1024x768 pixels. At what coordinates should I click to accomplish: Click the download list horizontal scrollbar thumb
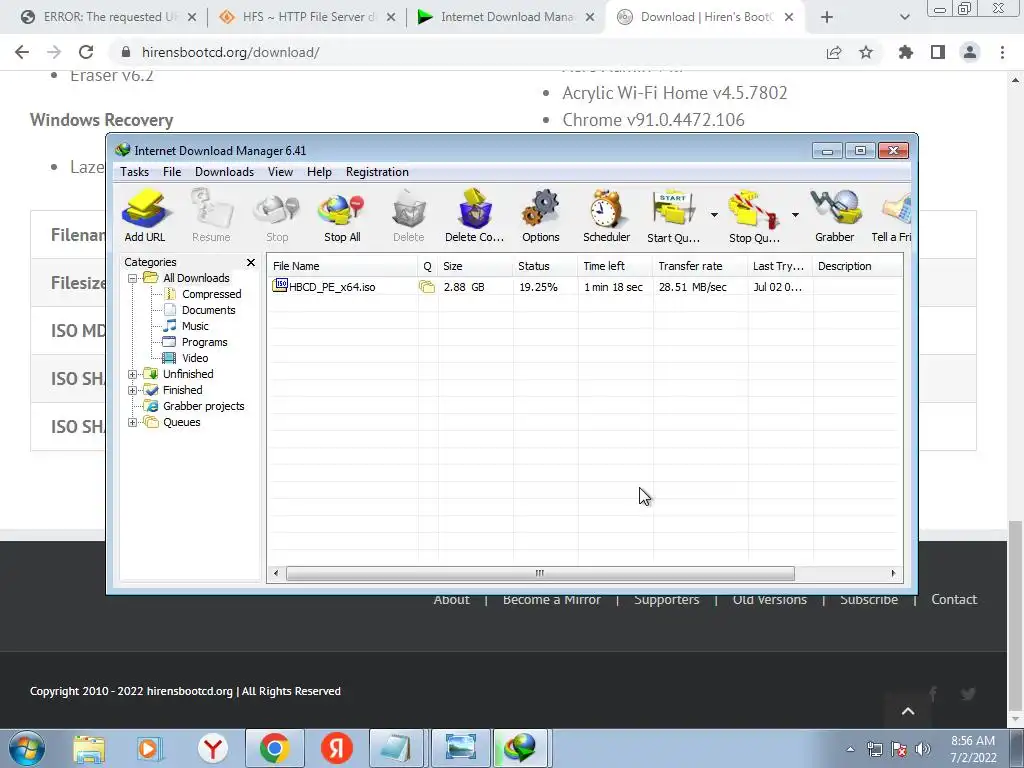tap(540, 573)
